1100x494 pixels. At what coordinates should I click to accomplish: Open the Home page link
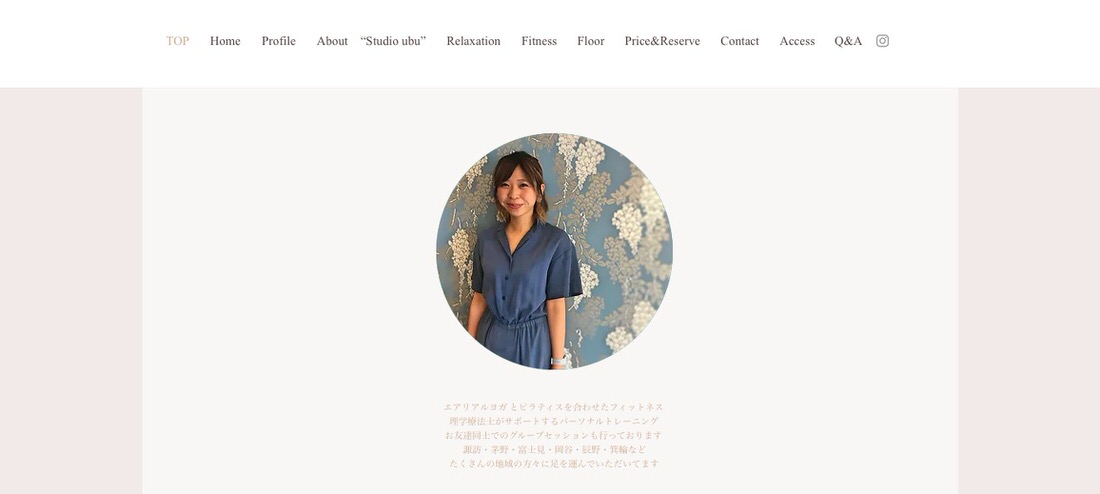[225, 41]
